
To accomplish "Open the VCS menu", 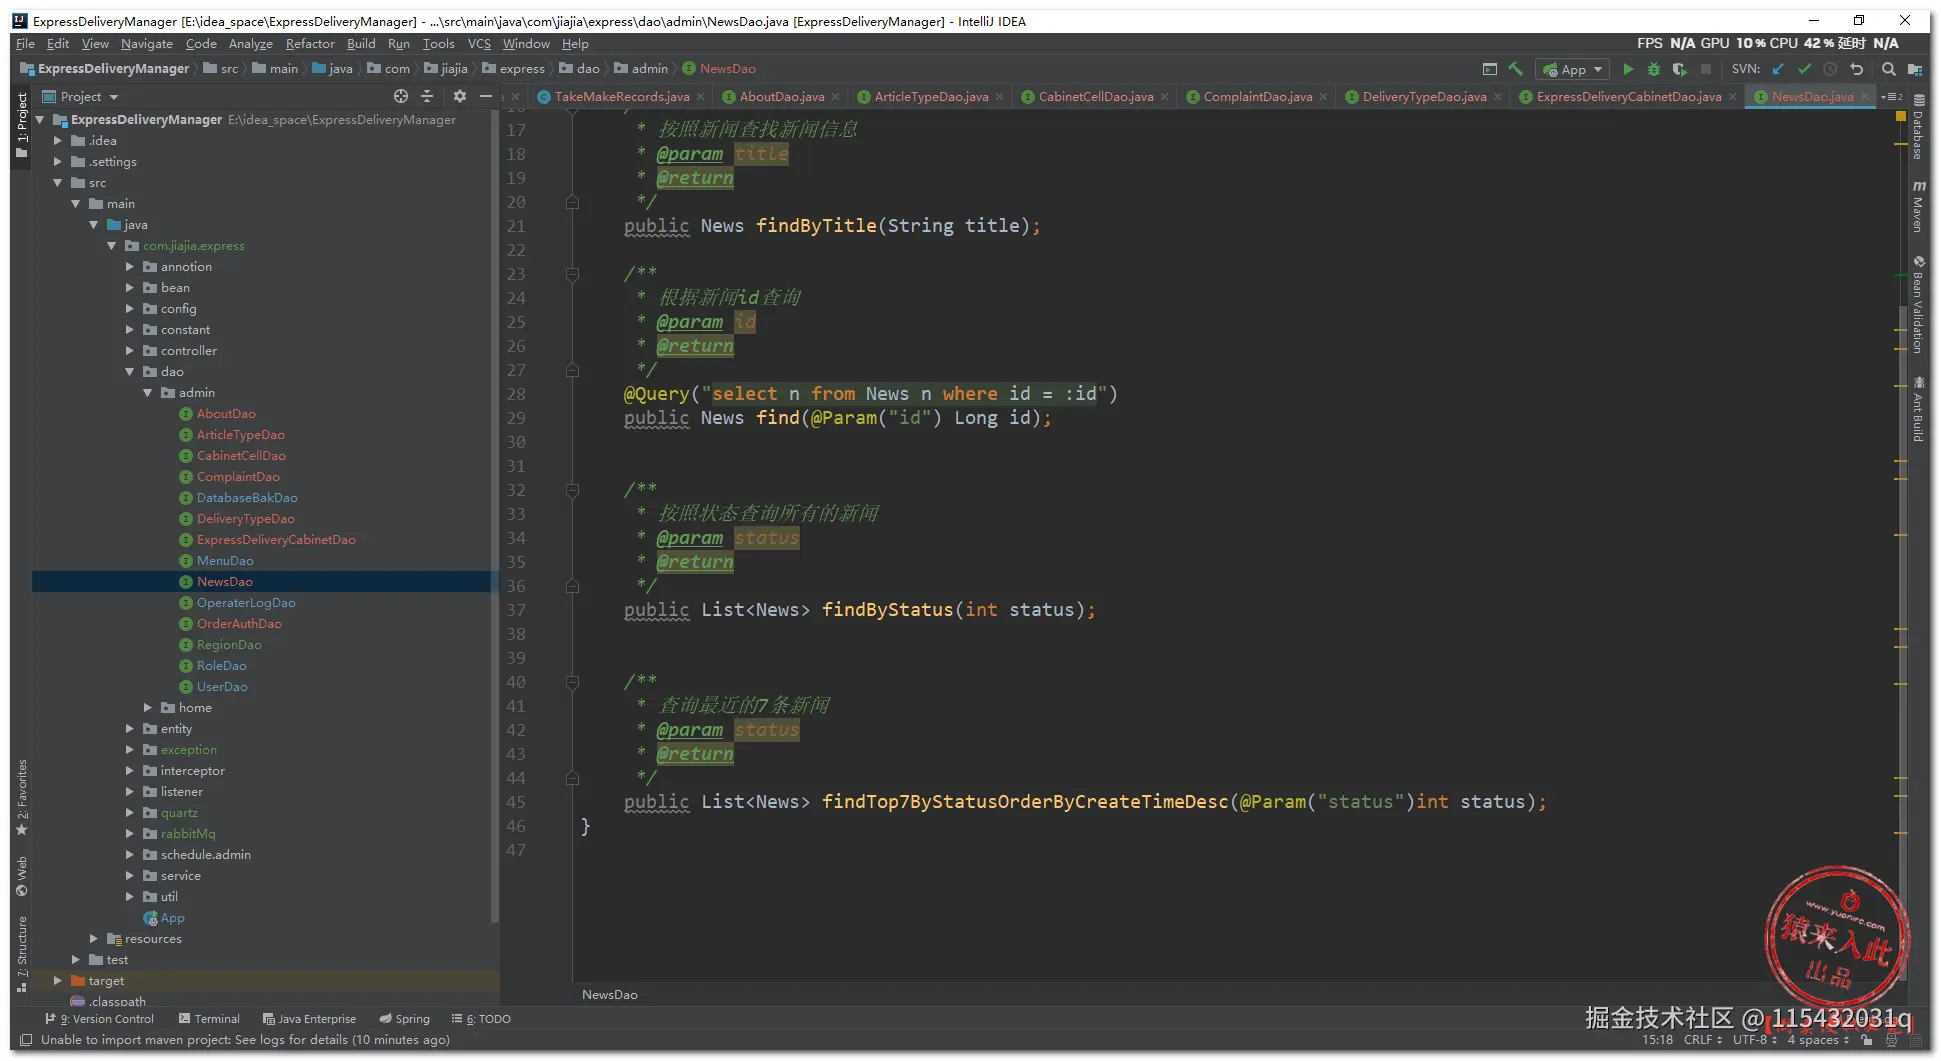I will point(479,44).
